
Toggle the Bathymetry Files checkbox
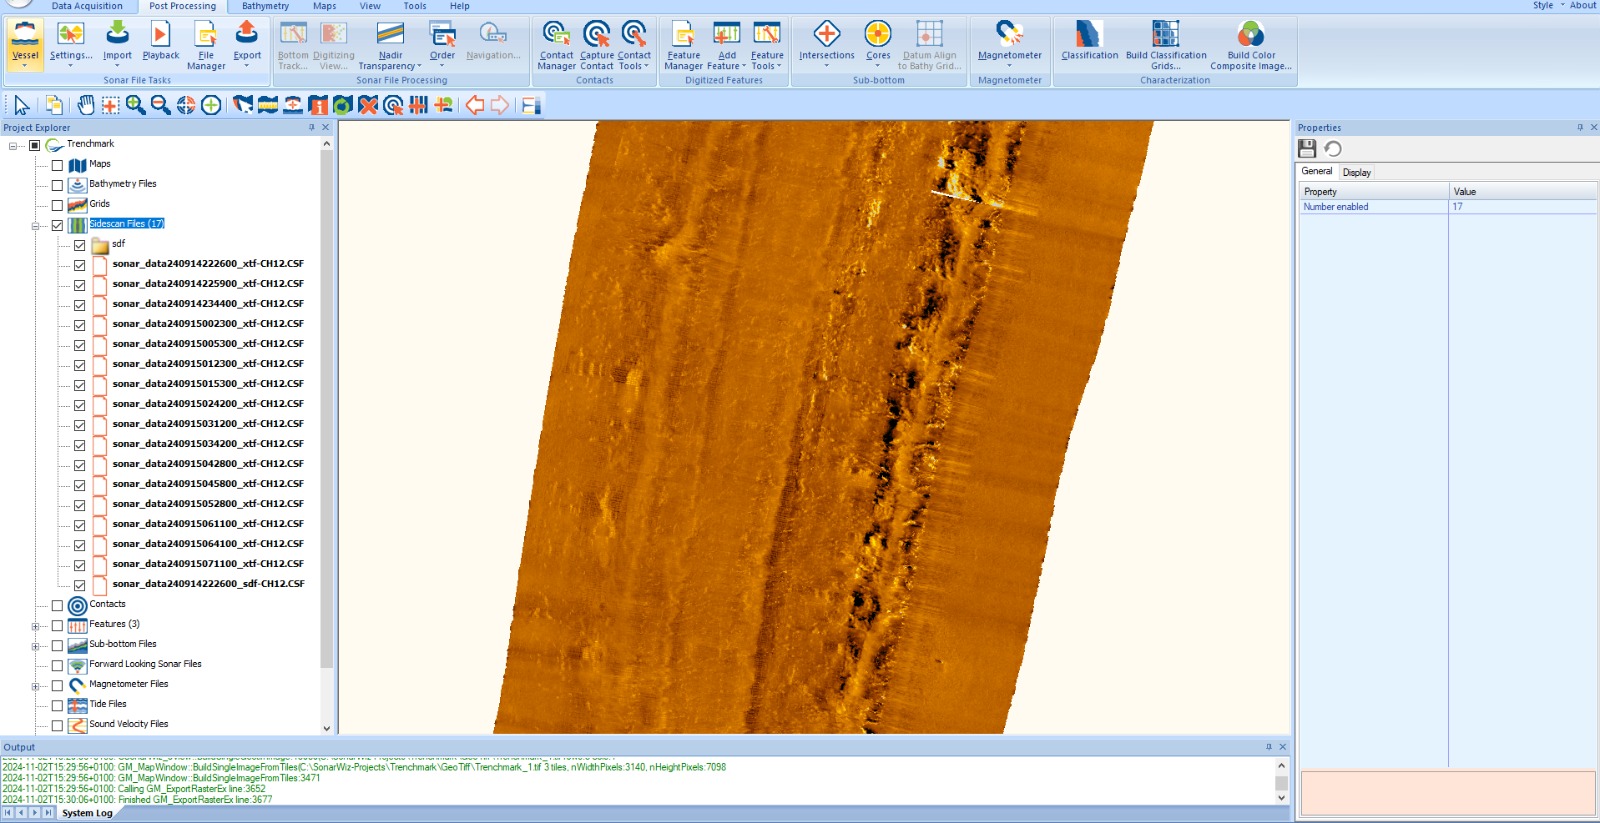[x=57, y=185]
